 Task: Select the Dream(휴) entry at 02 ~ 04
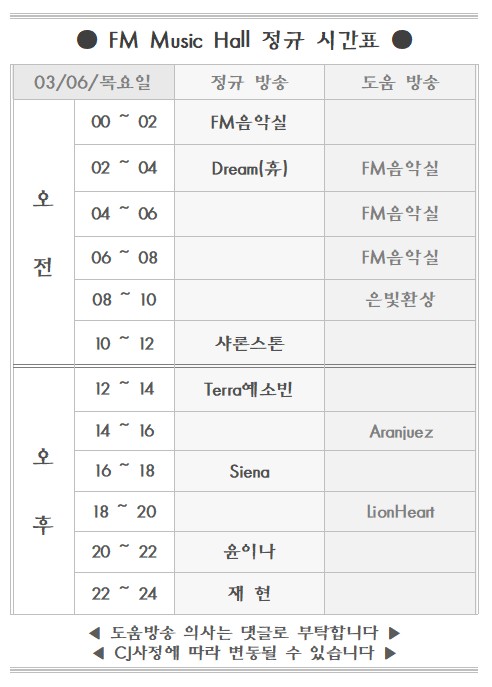249,168
